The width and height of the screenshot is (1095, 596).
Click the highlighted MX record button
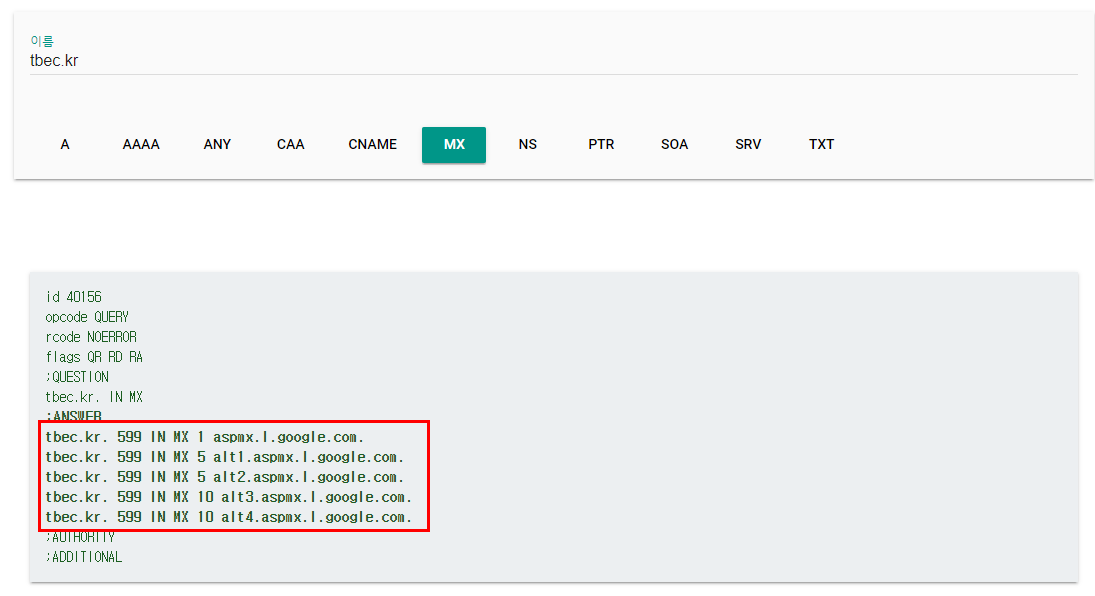click(454, 145)
